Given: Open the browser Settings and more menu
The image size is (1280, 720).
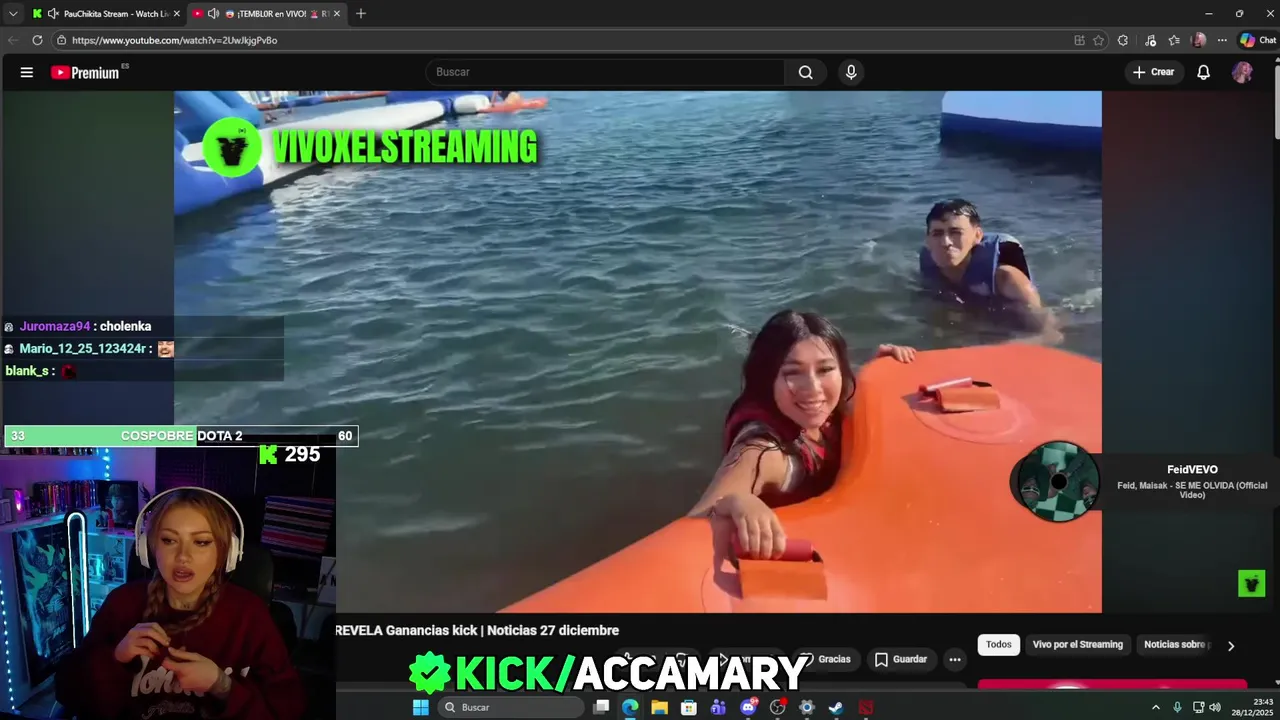Looking at the screenshot, I should [1222, 40].
